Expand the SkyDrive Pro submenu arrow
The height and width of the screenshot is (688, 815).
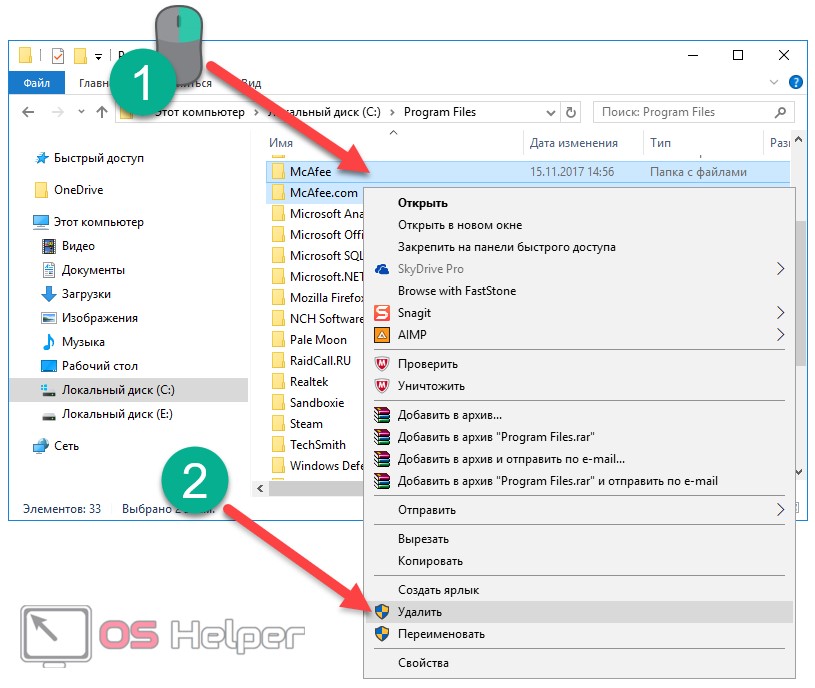[x=780, y=269]
